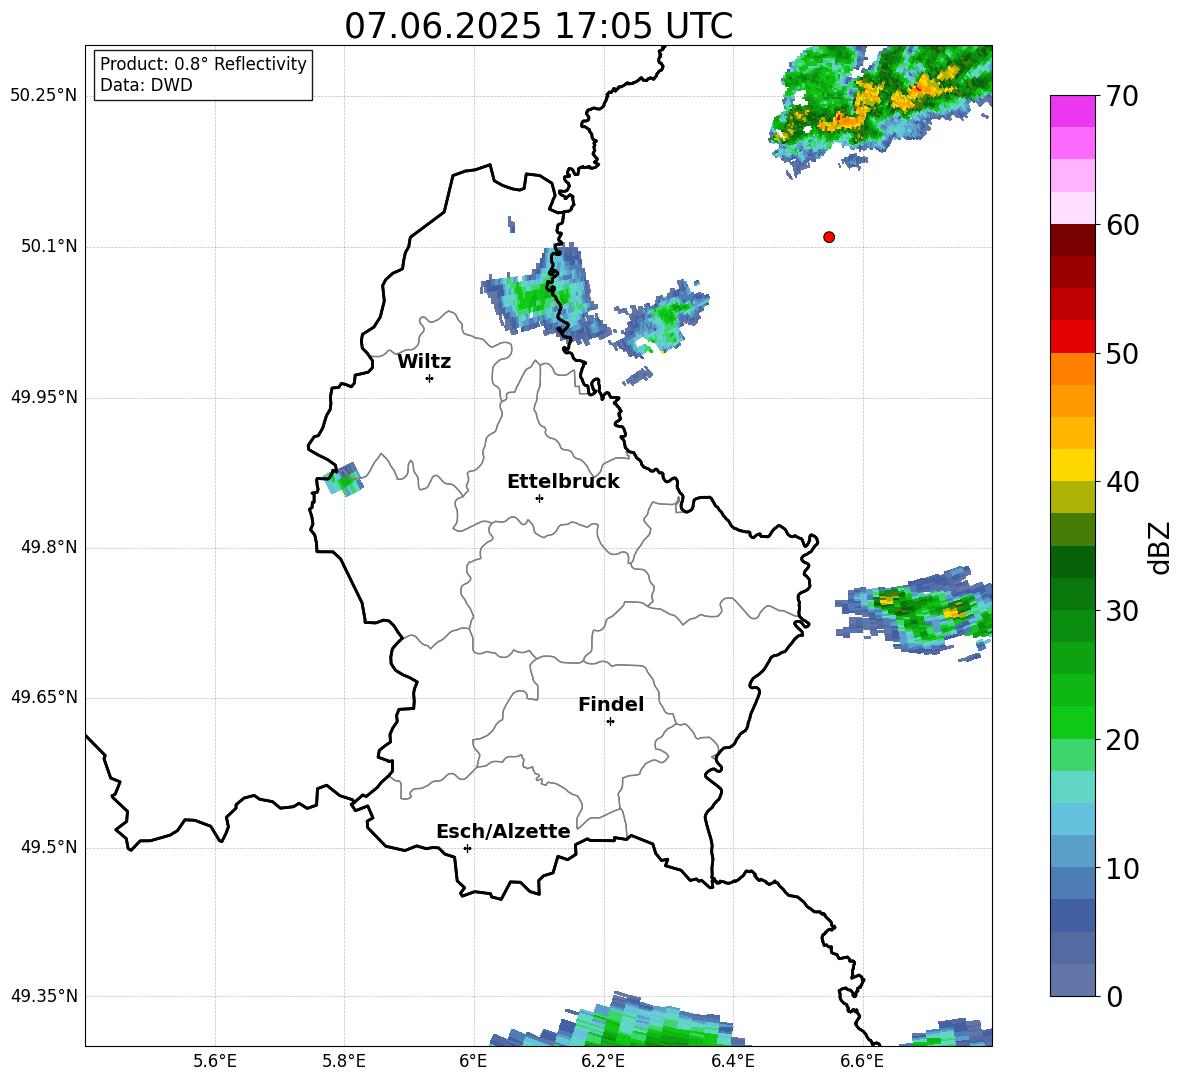
Task: Pick the dark maroon swatch just below the 60 mark
Action: pyautogui.click(x=1072, y=240)
